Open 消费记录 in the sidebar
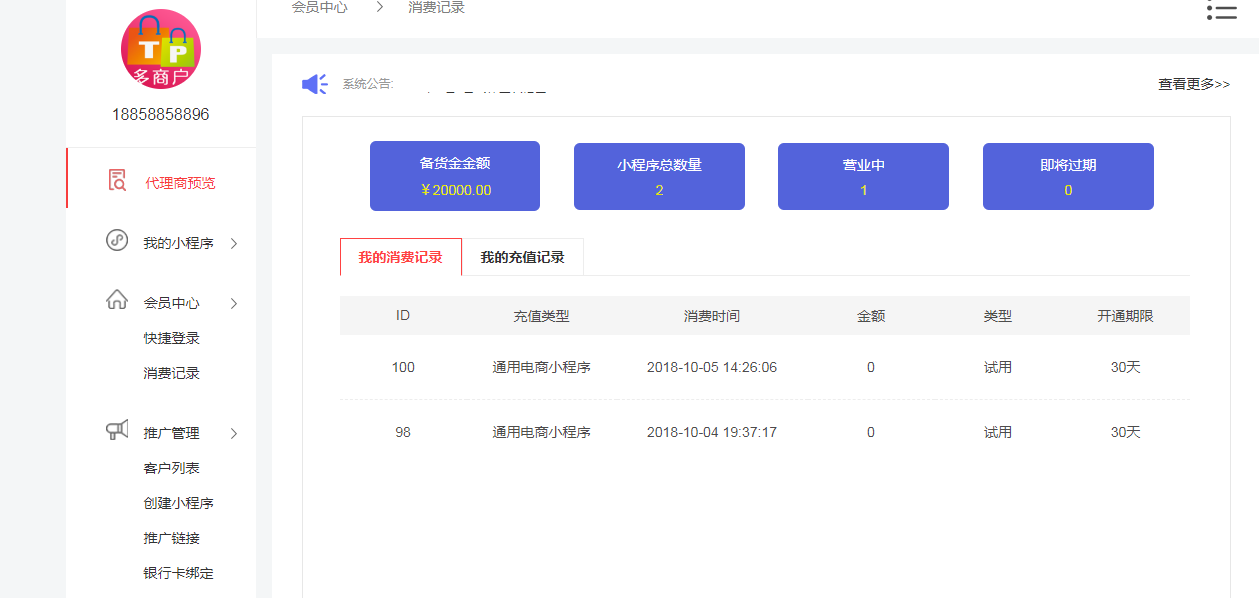The width and height of the screenshot is (1259, 598). pyautogui.click(x=171, y=373)
